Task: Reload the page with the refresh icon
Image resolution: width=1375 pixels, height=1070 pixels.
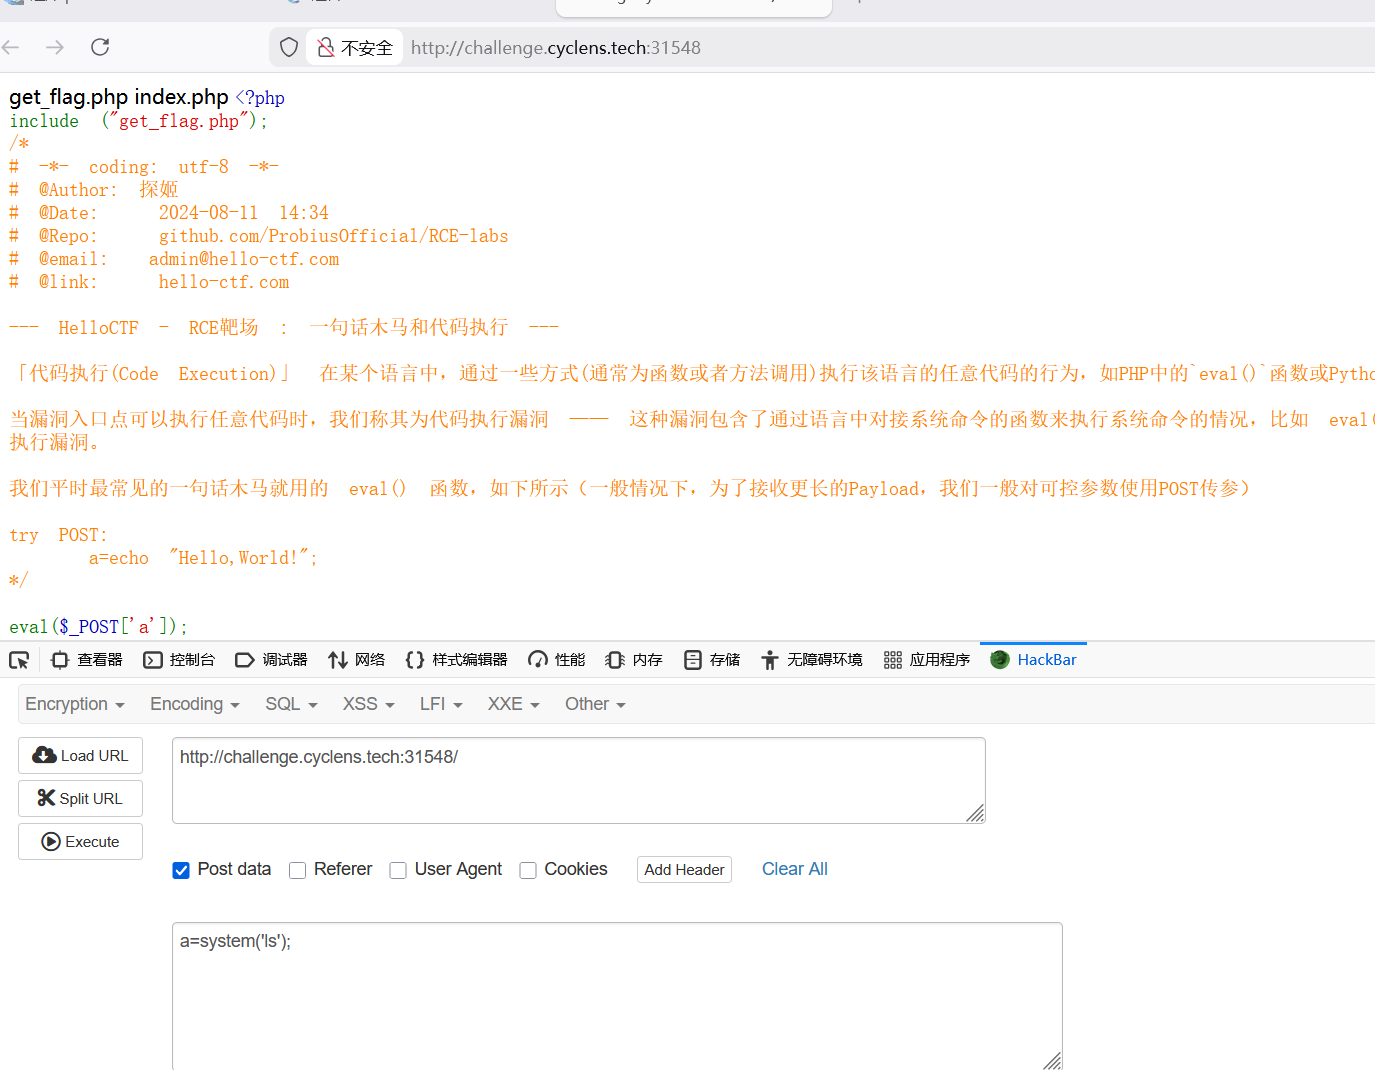Action: (100, 47)
